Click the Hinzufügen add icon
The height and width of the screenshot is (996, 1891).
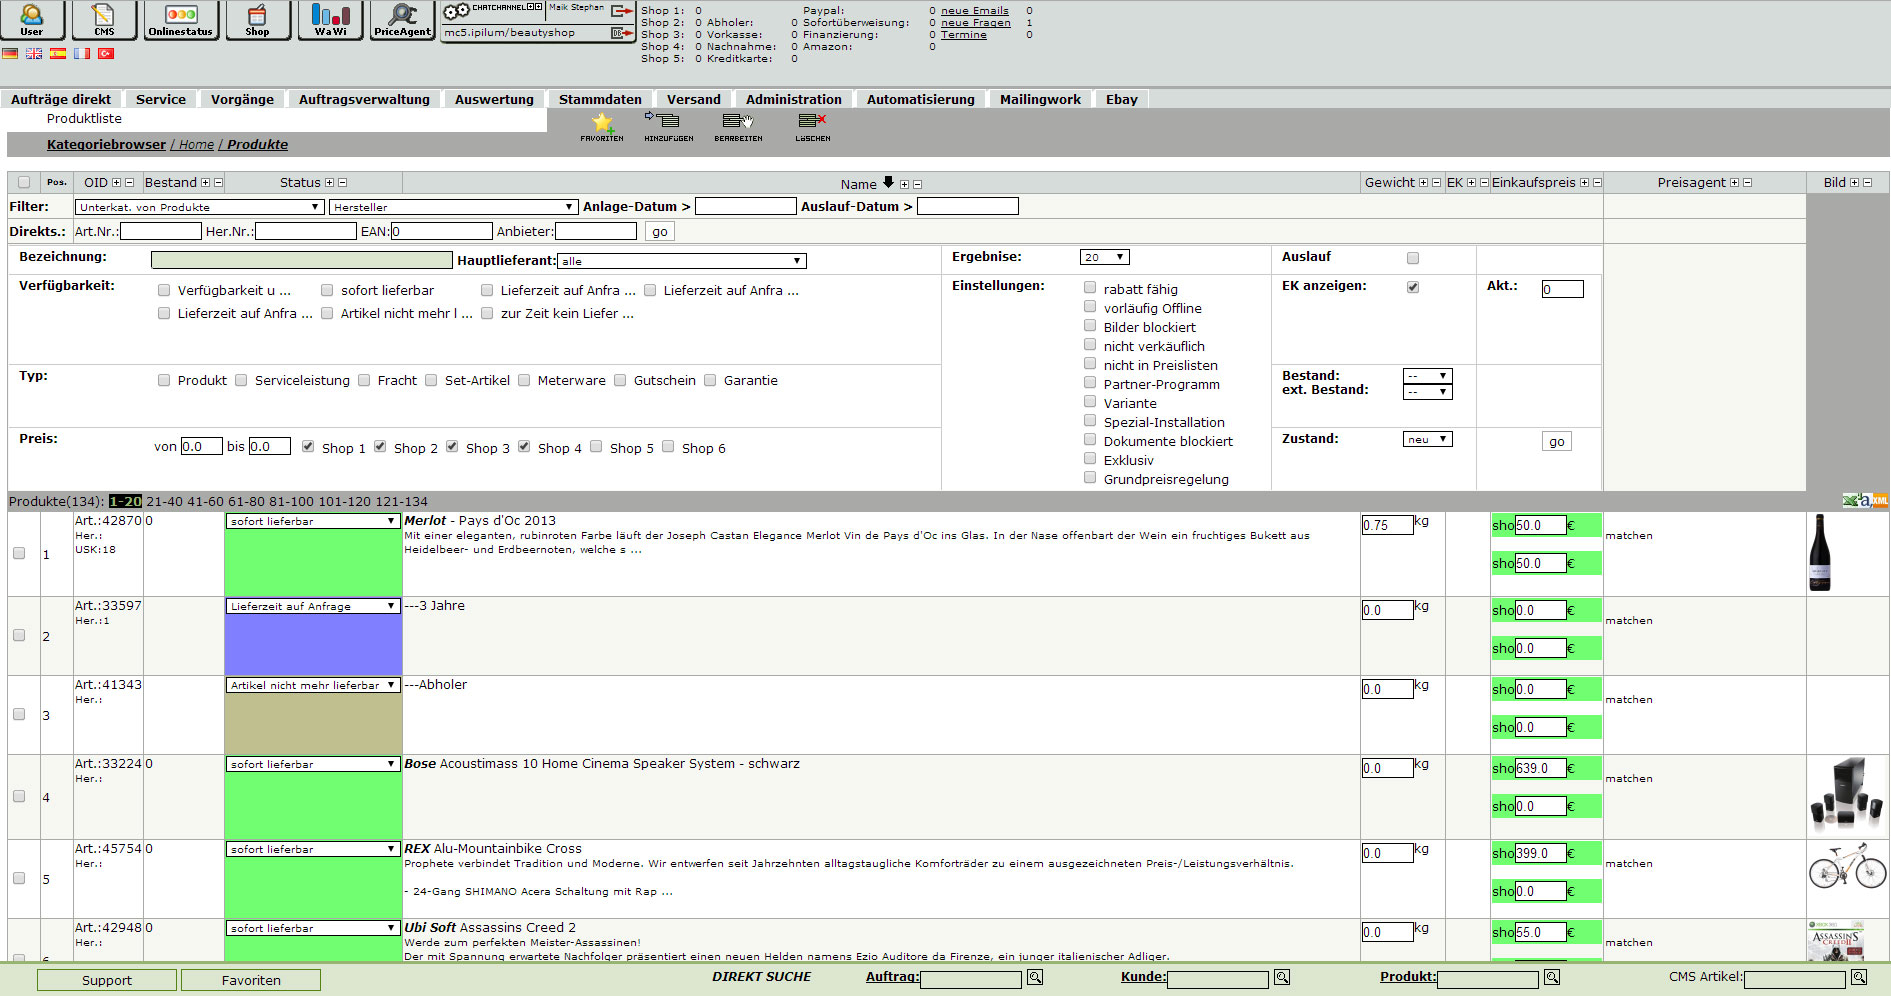668,125
